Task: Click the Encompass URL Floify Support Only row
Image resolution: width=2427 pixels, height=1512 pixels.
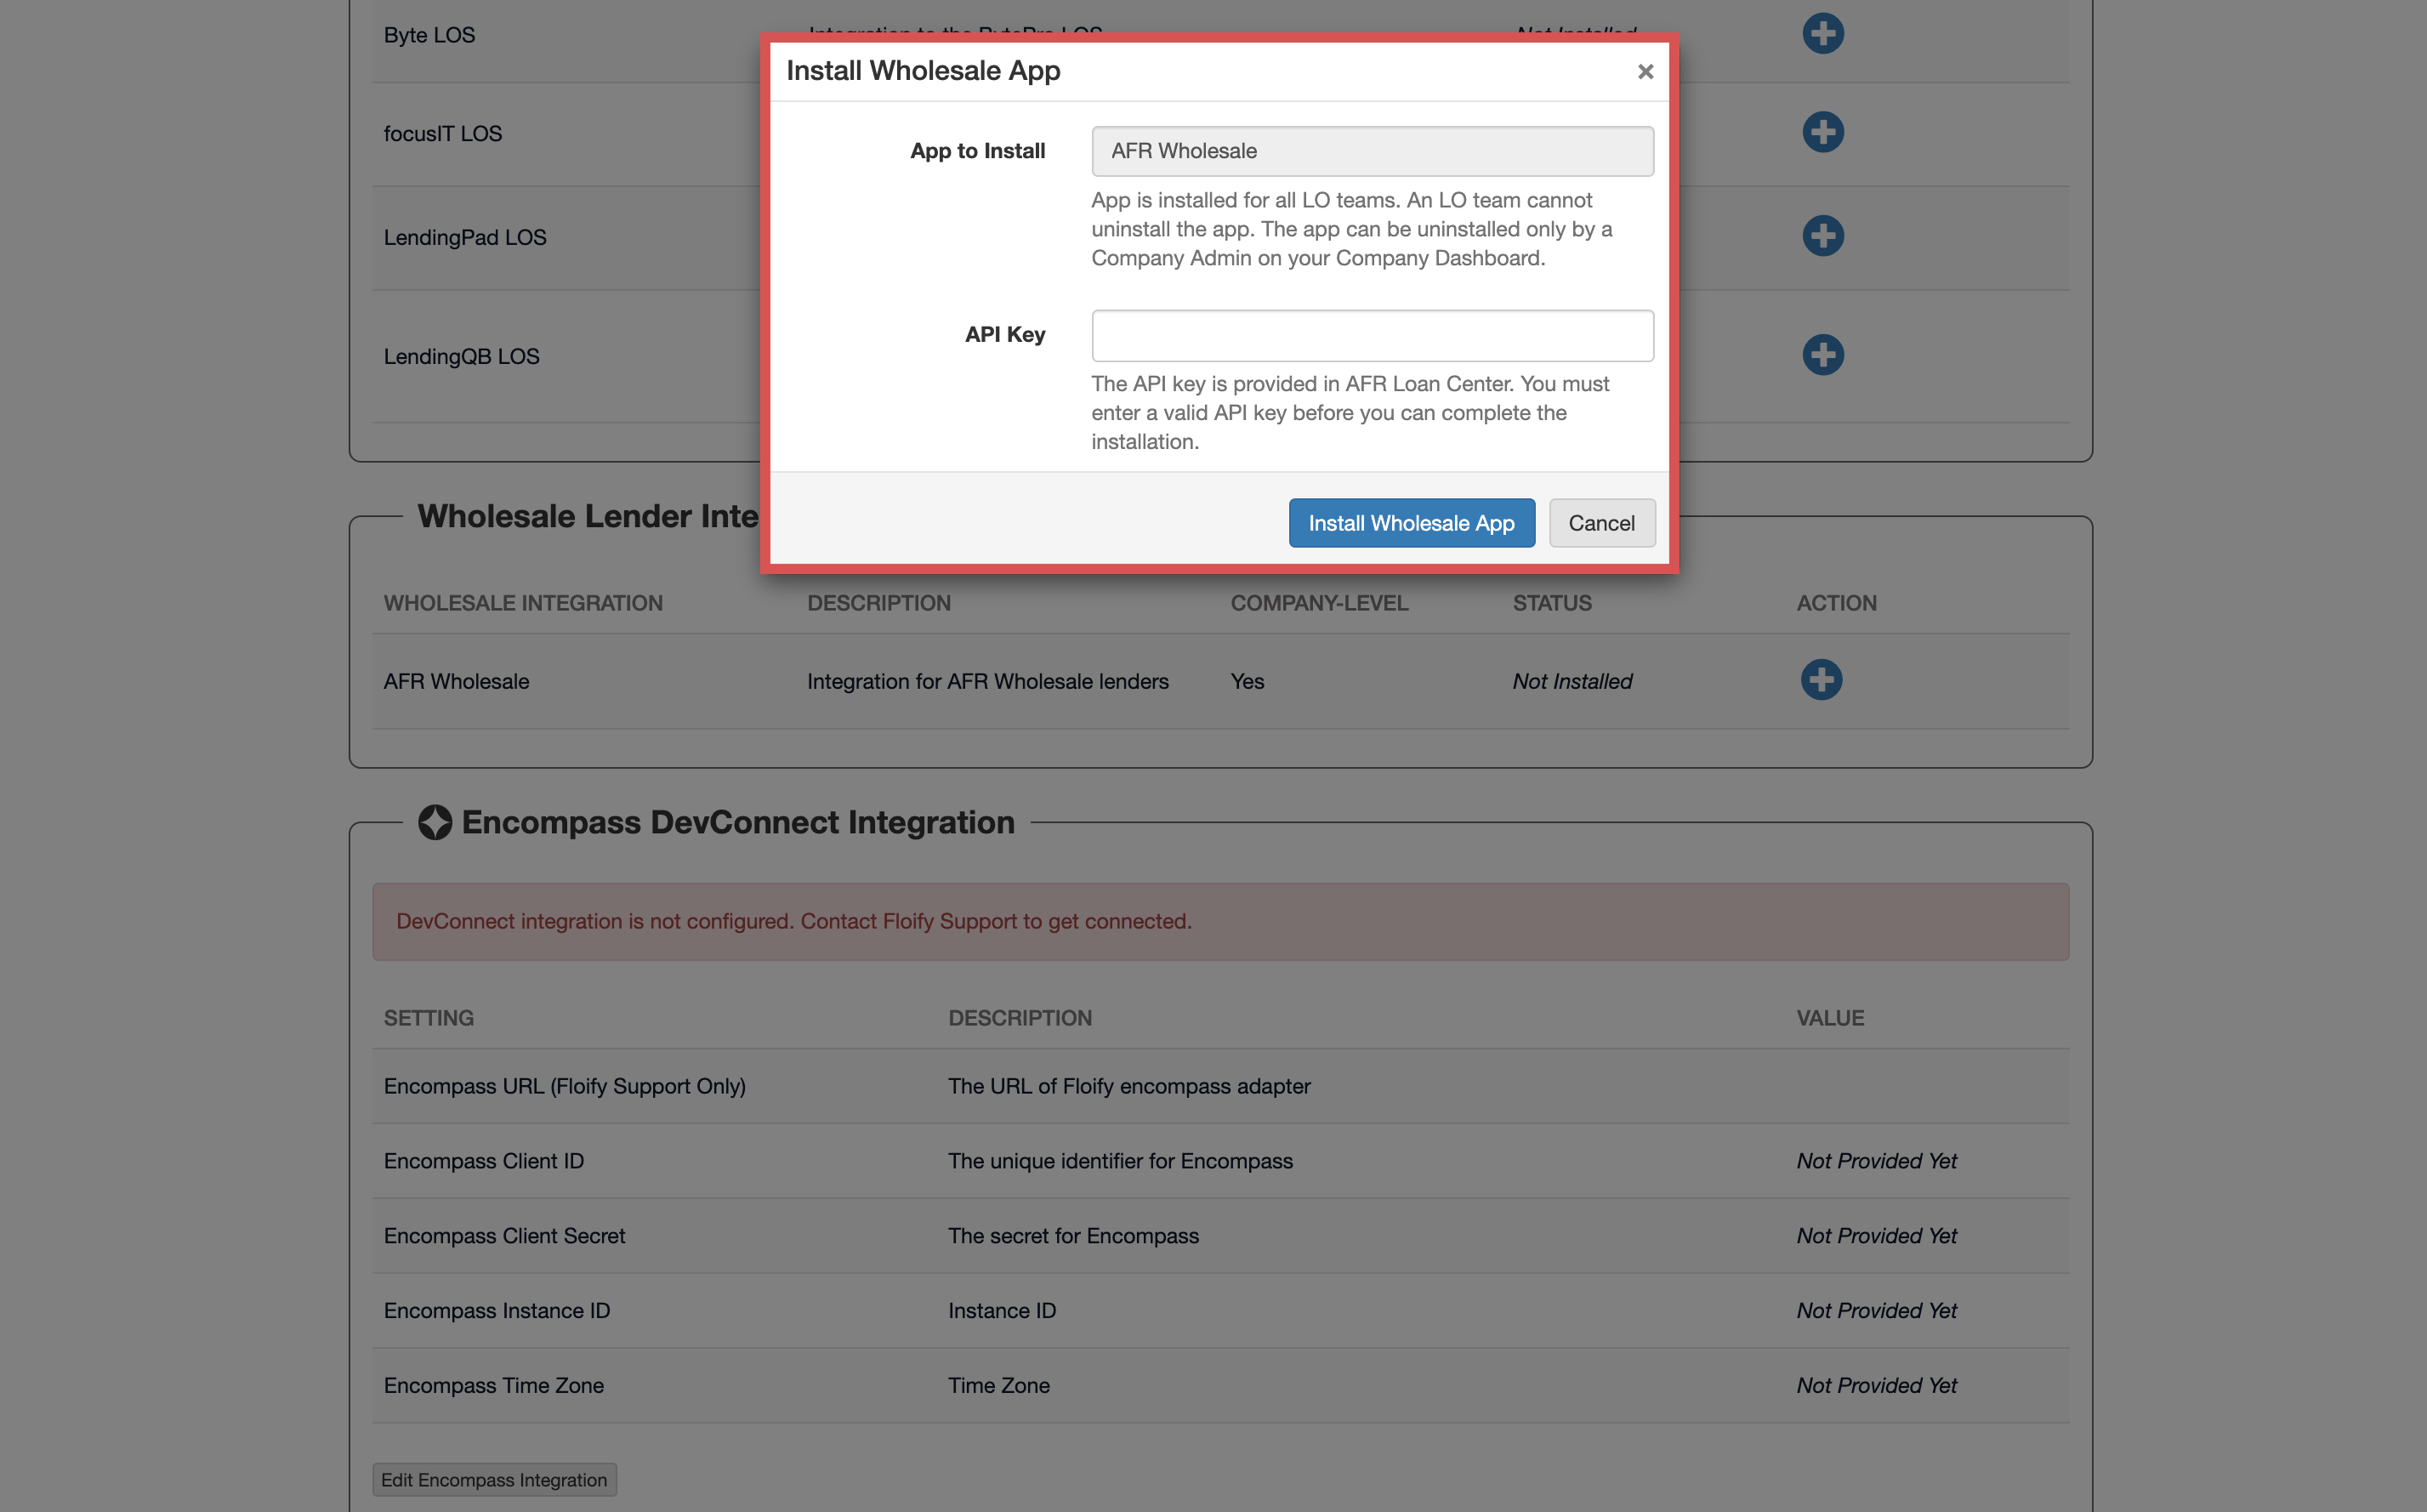Action: pyautogui.click(x=565, y=1086)
